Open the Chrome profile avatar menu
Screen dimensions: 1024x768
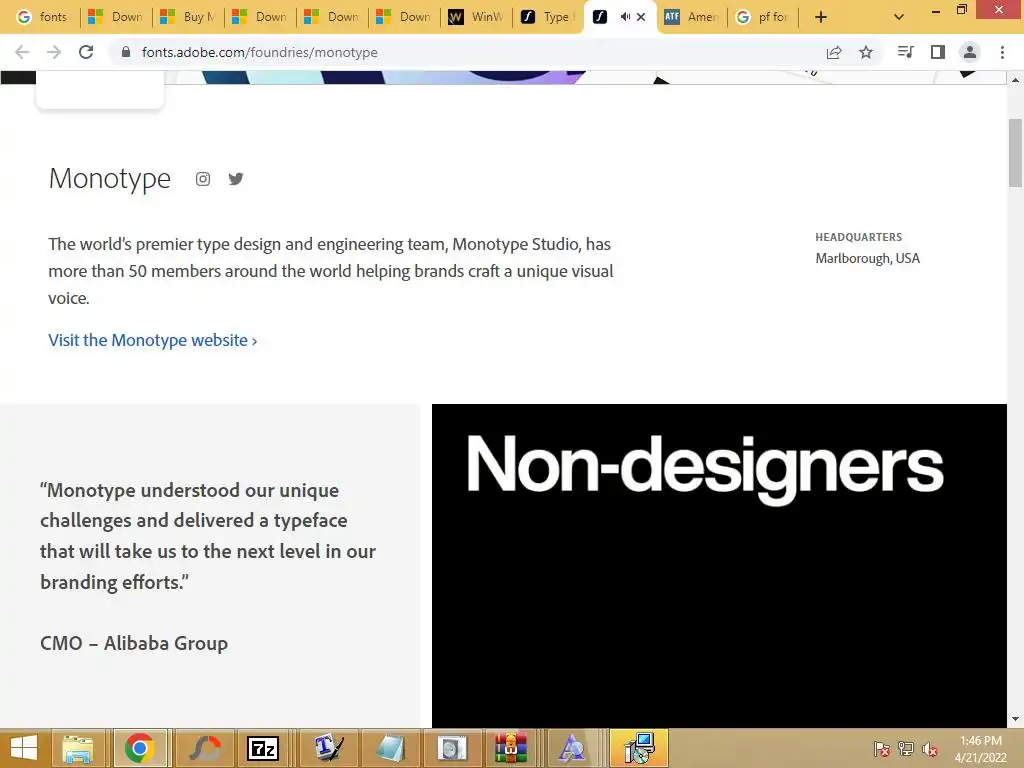pyautogui.click(x=970, y=52)
